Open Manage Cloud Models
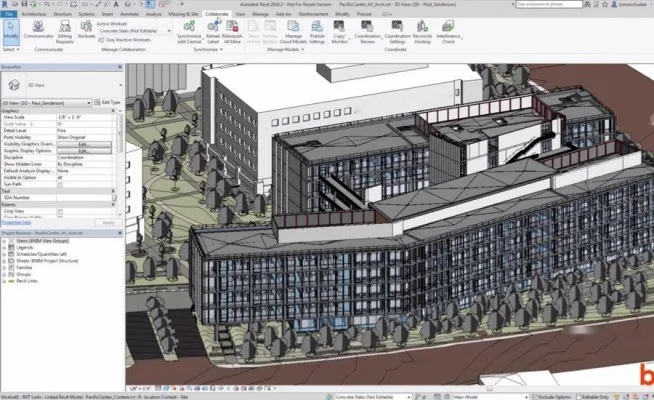Screen dimensions: 654x400 point(293,27)
